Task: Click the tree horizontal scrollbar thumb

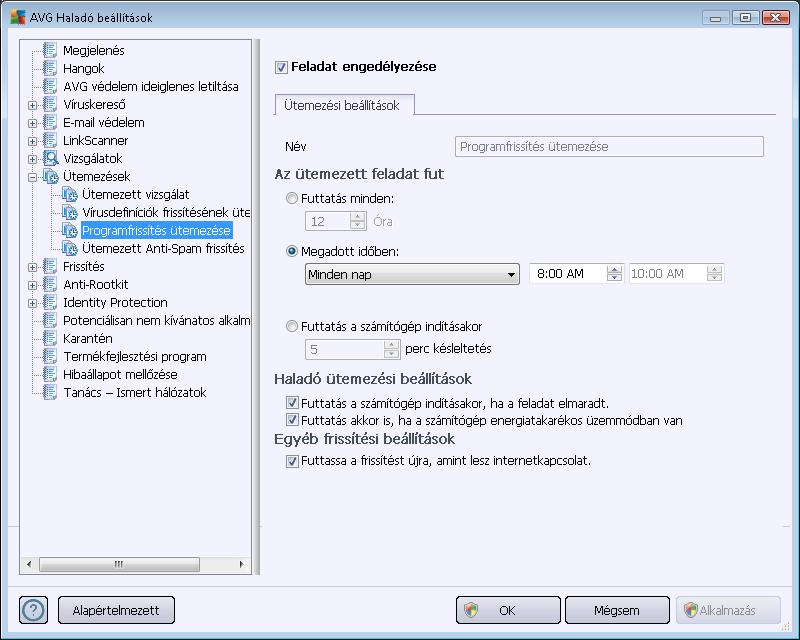Action: pyautogui.click(x=119, y=564)
